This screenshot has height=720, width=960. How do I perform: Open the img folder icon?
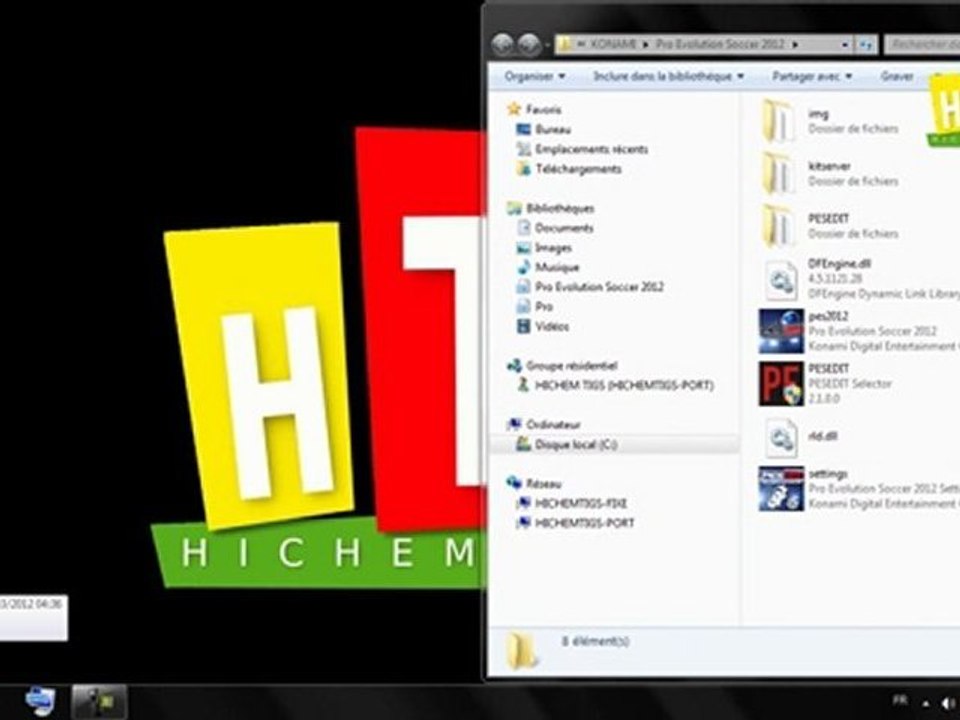click(779, 121)
